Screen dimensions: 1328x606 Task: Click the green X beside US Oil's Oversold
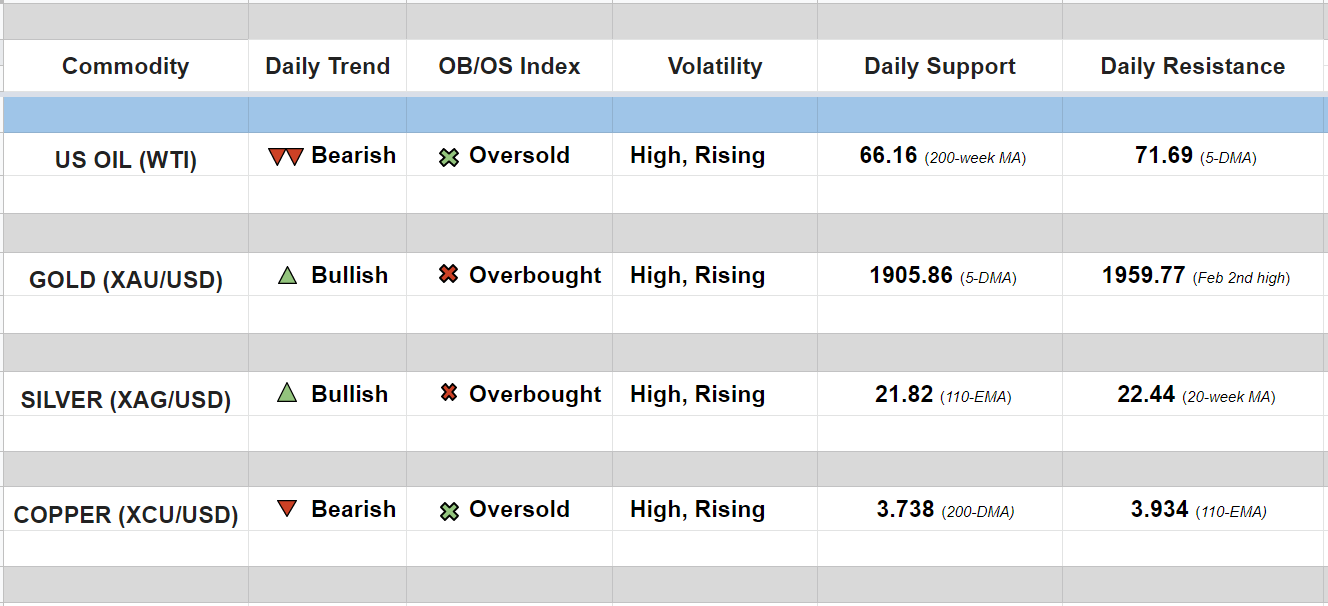[449, 157]
